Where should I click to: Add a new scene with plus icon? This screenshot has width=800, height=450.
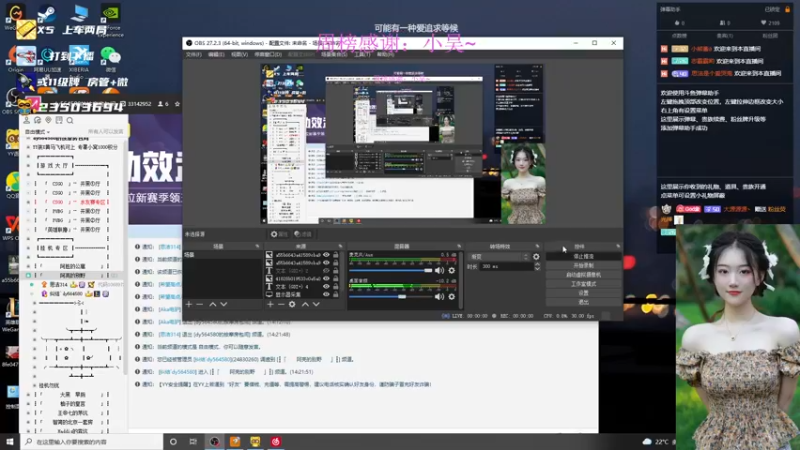189,304
